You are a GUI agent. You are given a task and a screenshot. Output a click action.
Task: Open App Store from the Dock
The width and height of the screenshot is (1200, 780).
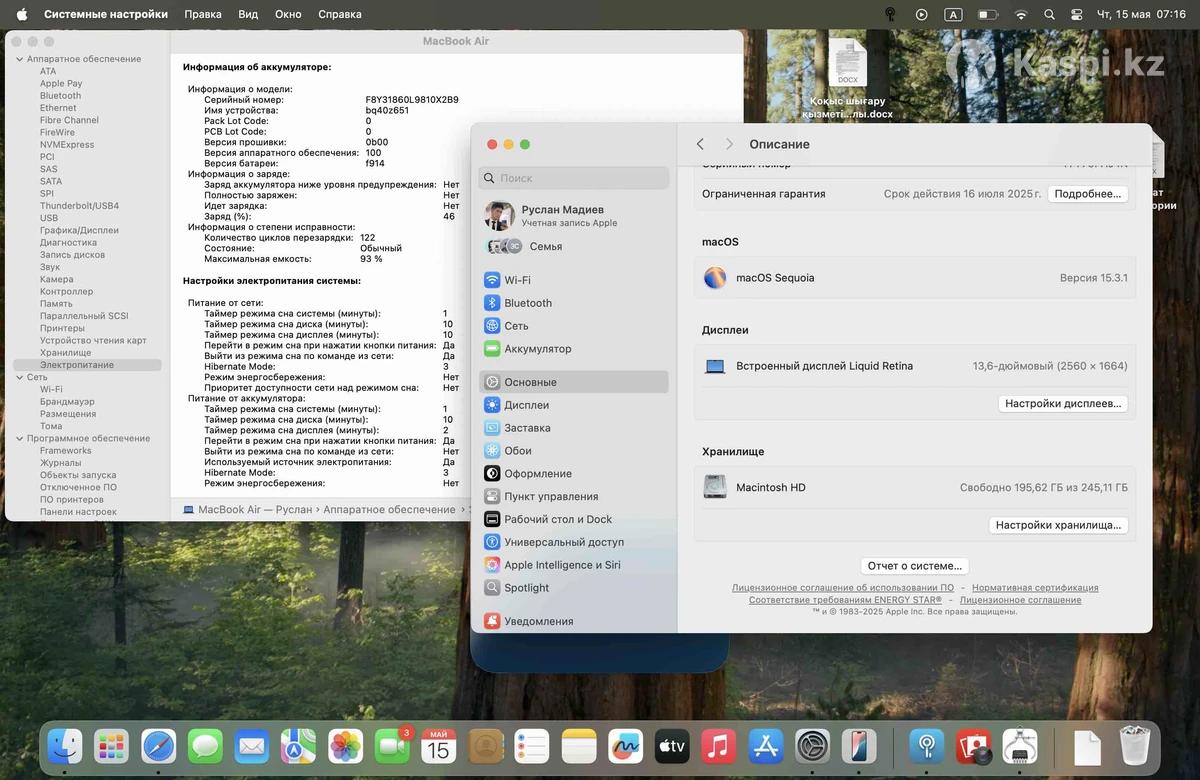[x=765, y=746]
